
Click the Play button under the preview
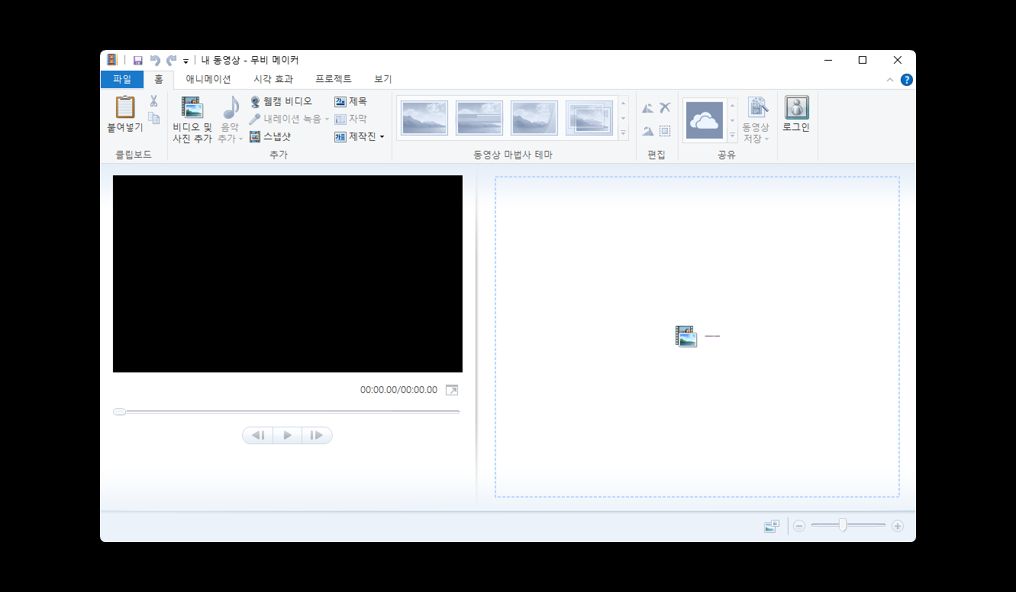[x=288, y=435]
